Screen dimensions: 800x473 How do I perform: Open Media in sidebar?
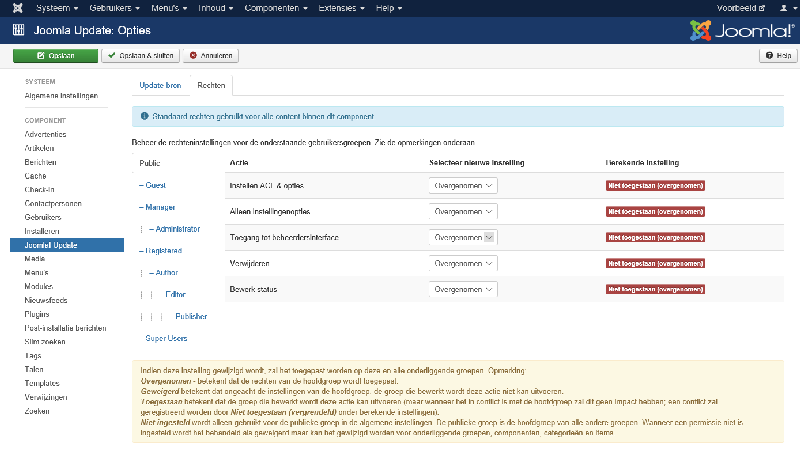35,259
